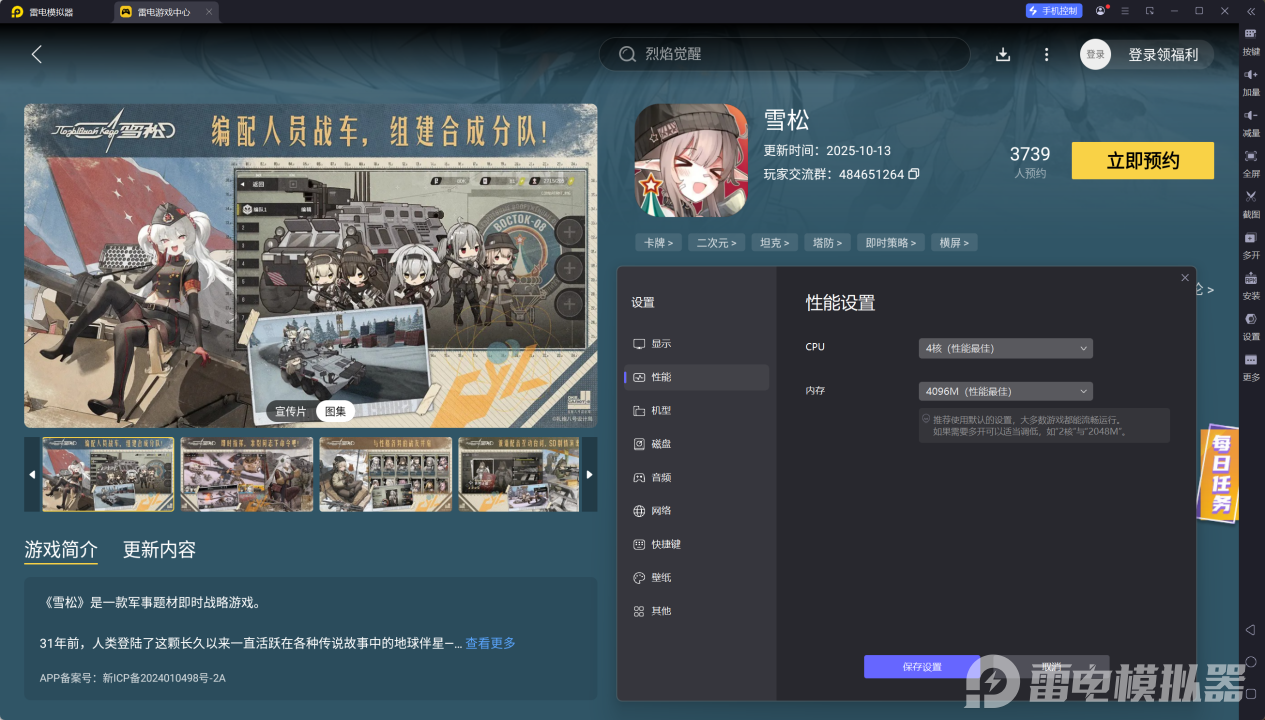The width and height of the screenshot is (1265, 720).
Task: Select the 机型 settings category
Action: (661, 411)
